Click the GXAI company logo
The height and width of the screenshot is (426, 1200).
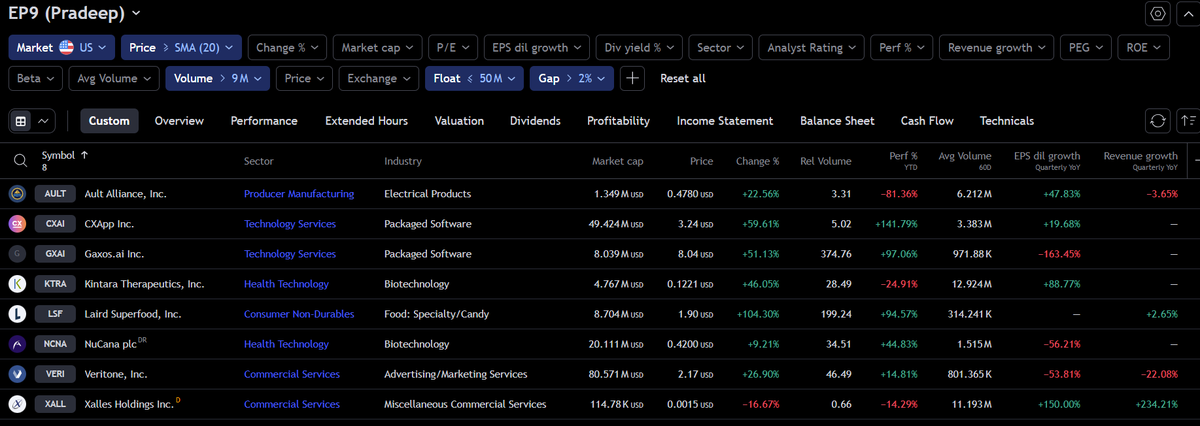[17, 254]
